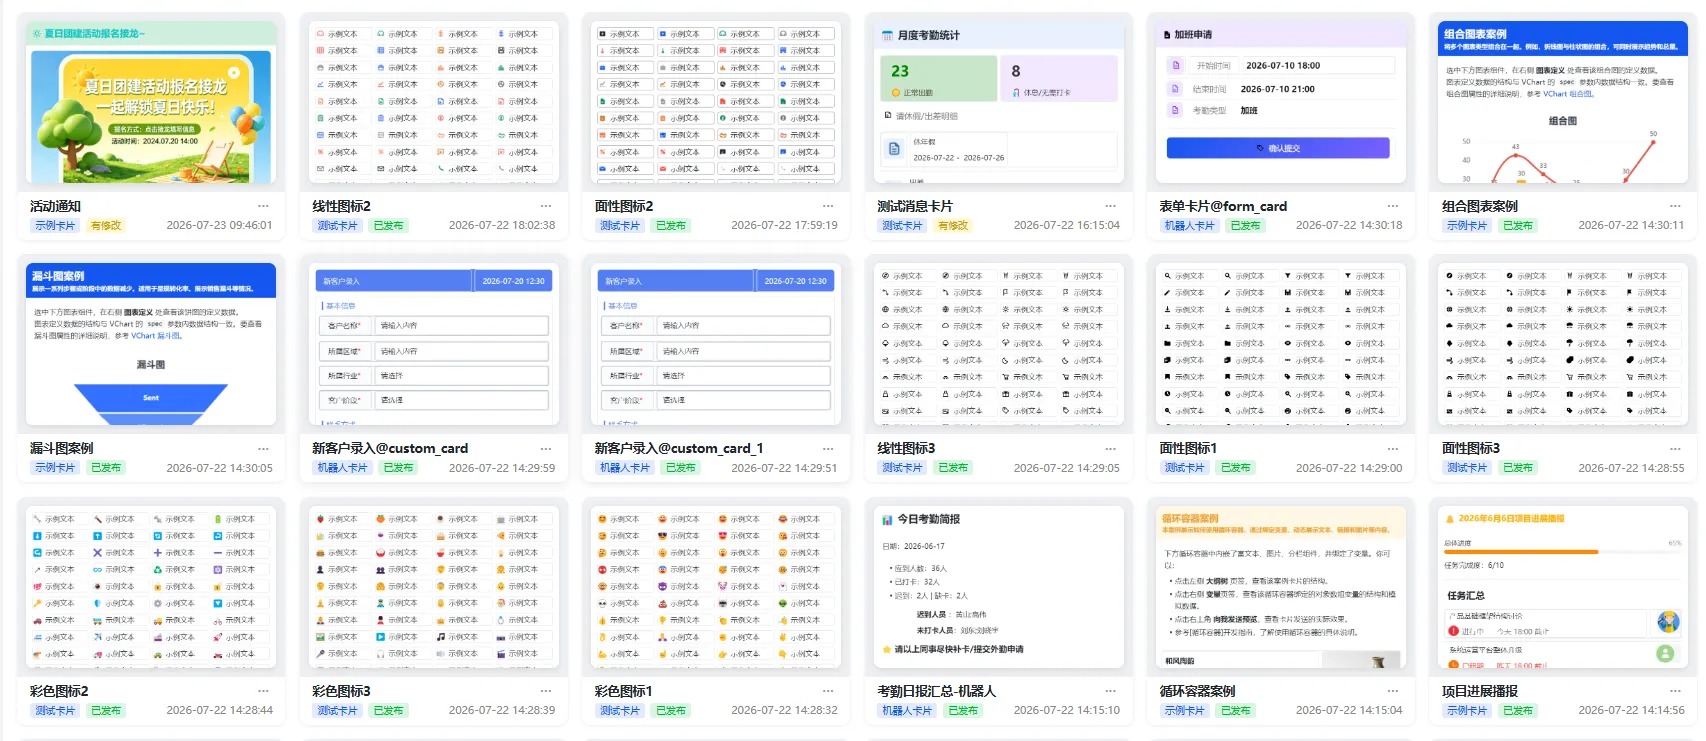Open the 月度考勤统计 card preview
1706x741 pixels.
[x=998, y=103]
